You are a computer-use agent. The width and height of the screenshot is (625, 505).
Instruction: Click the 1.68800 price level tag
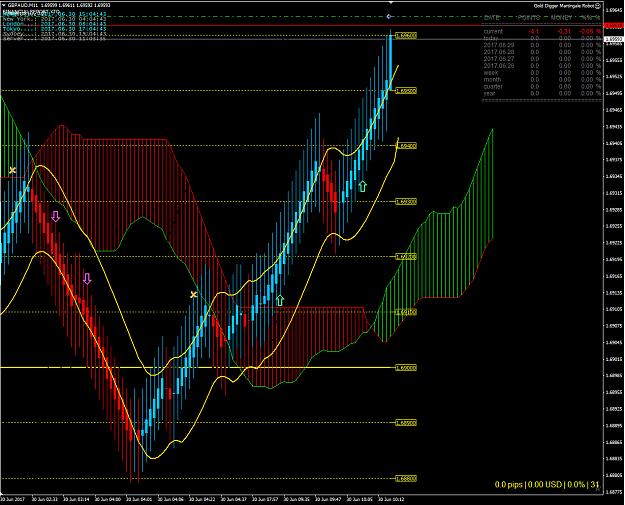[406, 478]
